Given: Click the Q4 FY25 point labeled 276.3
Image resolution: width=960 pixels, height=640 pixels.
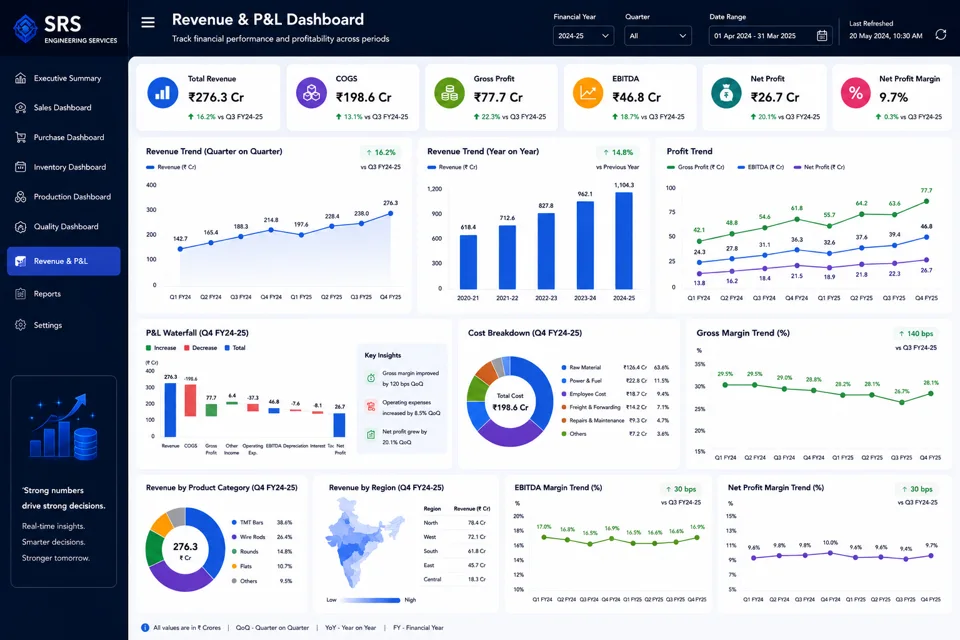Looking at the screenshot, I should tap(391, 214).
